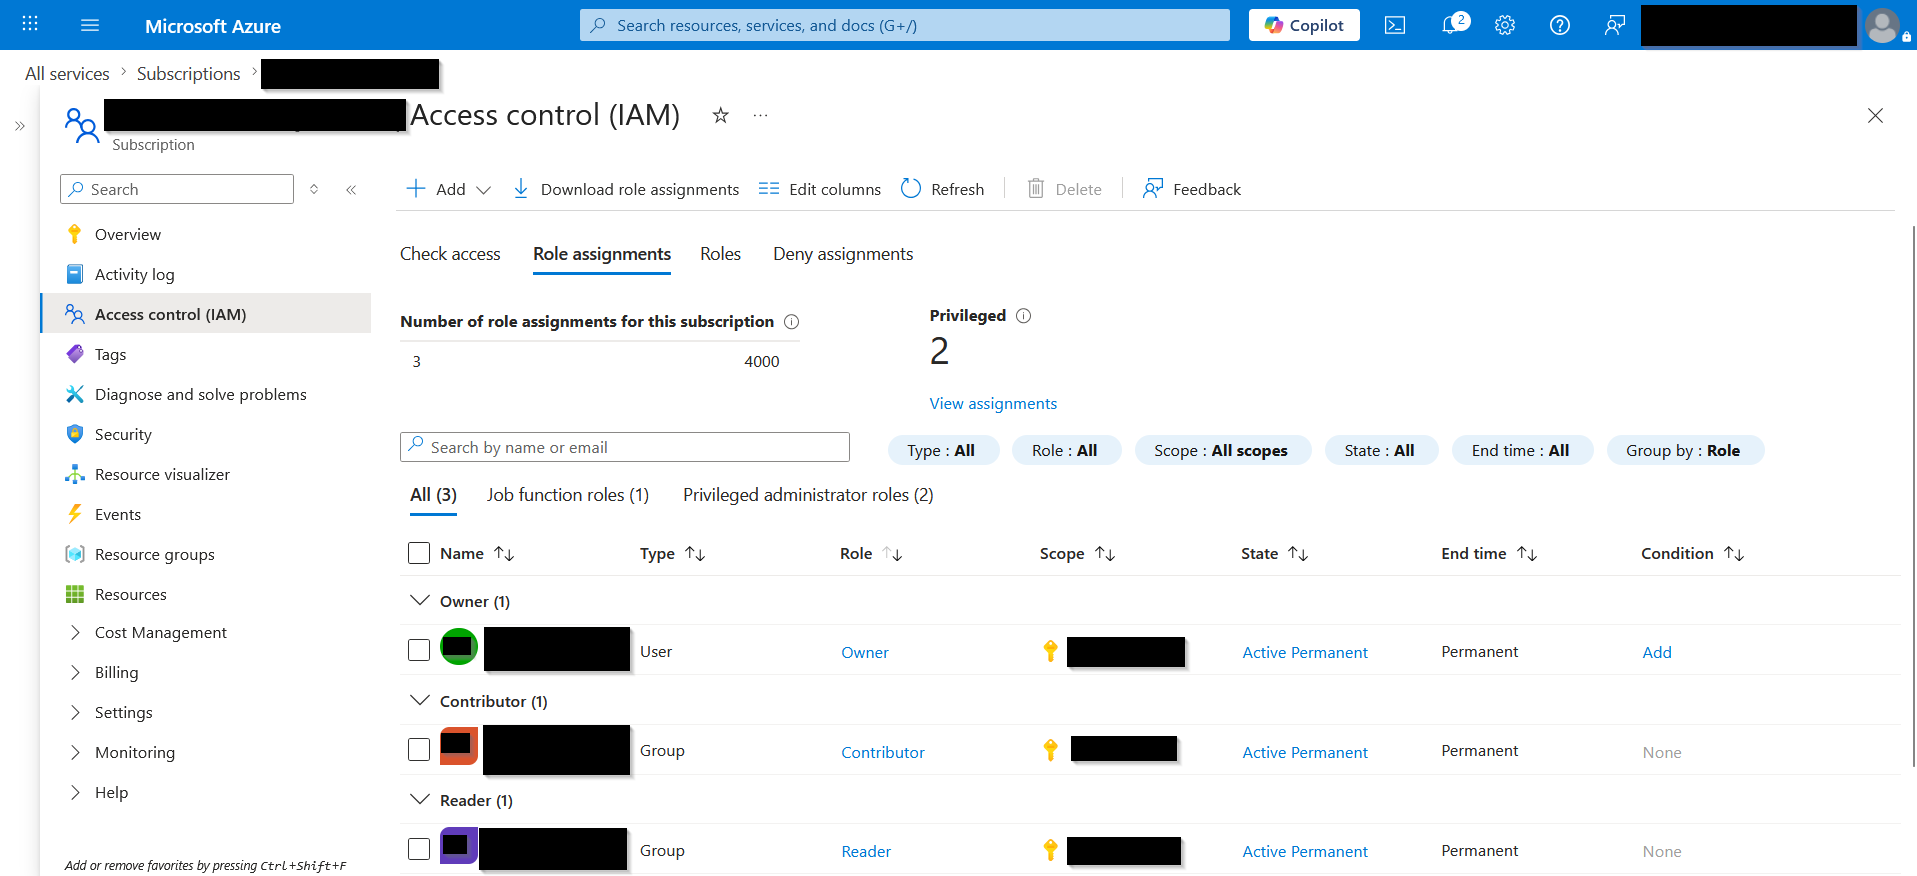Click Download role assignments
The width and height of the screenshot is (1917, 876).
(626, 189)
